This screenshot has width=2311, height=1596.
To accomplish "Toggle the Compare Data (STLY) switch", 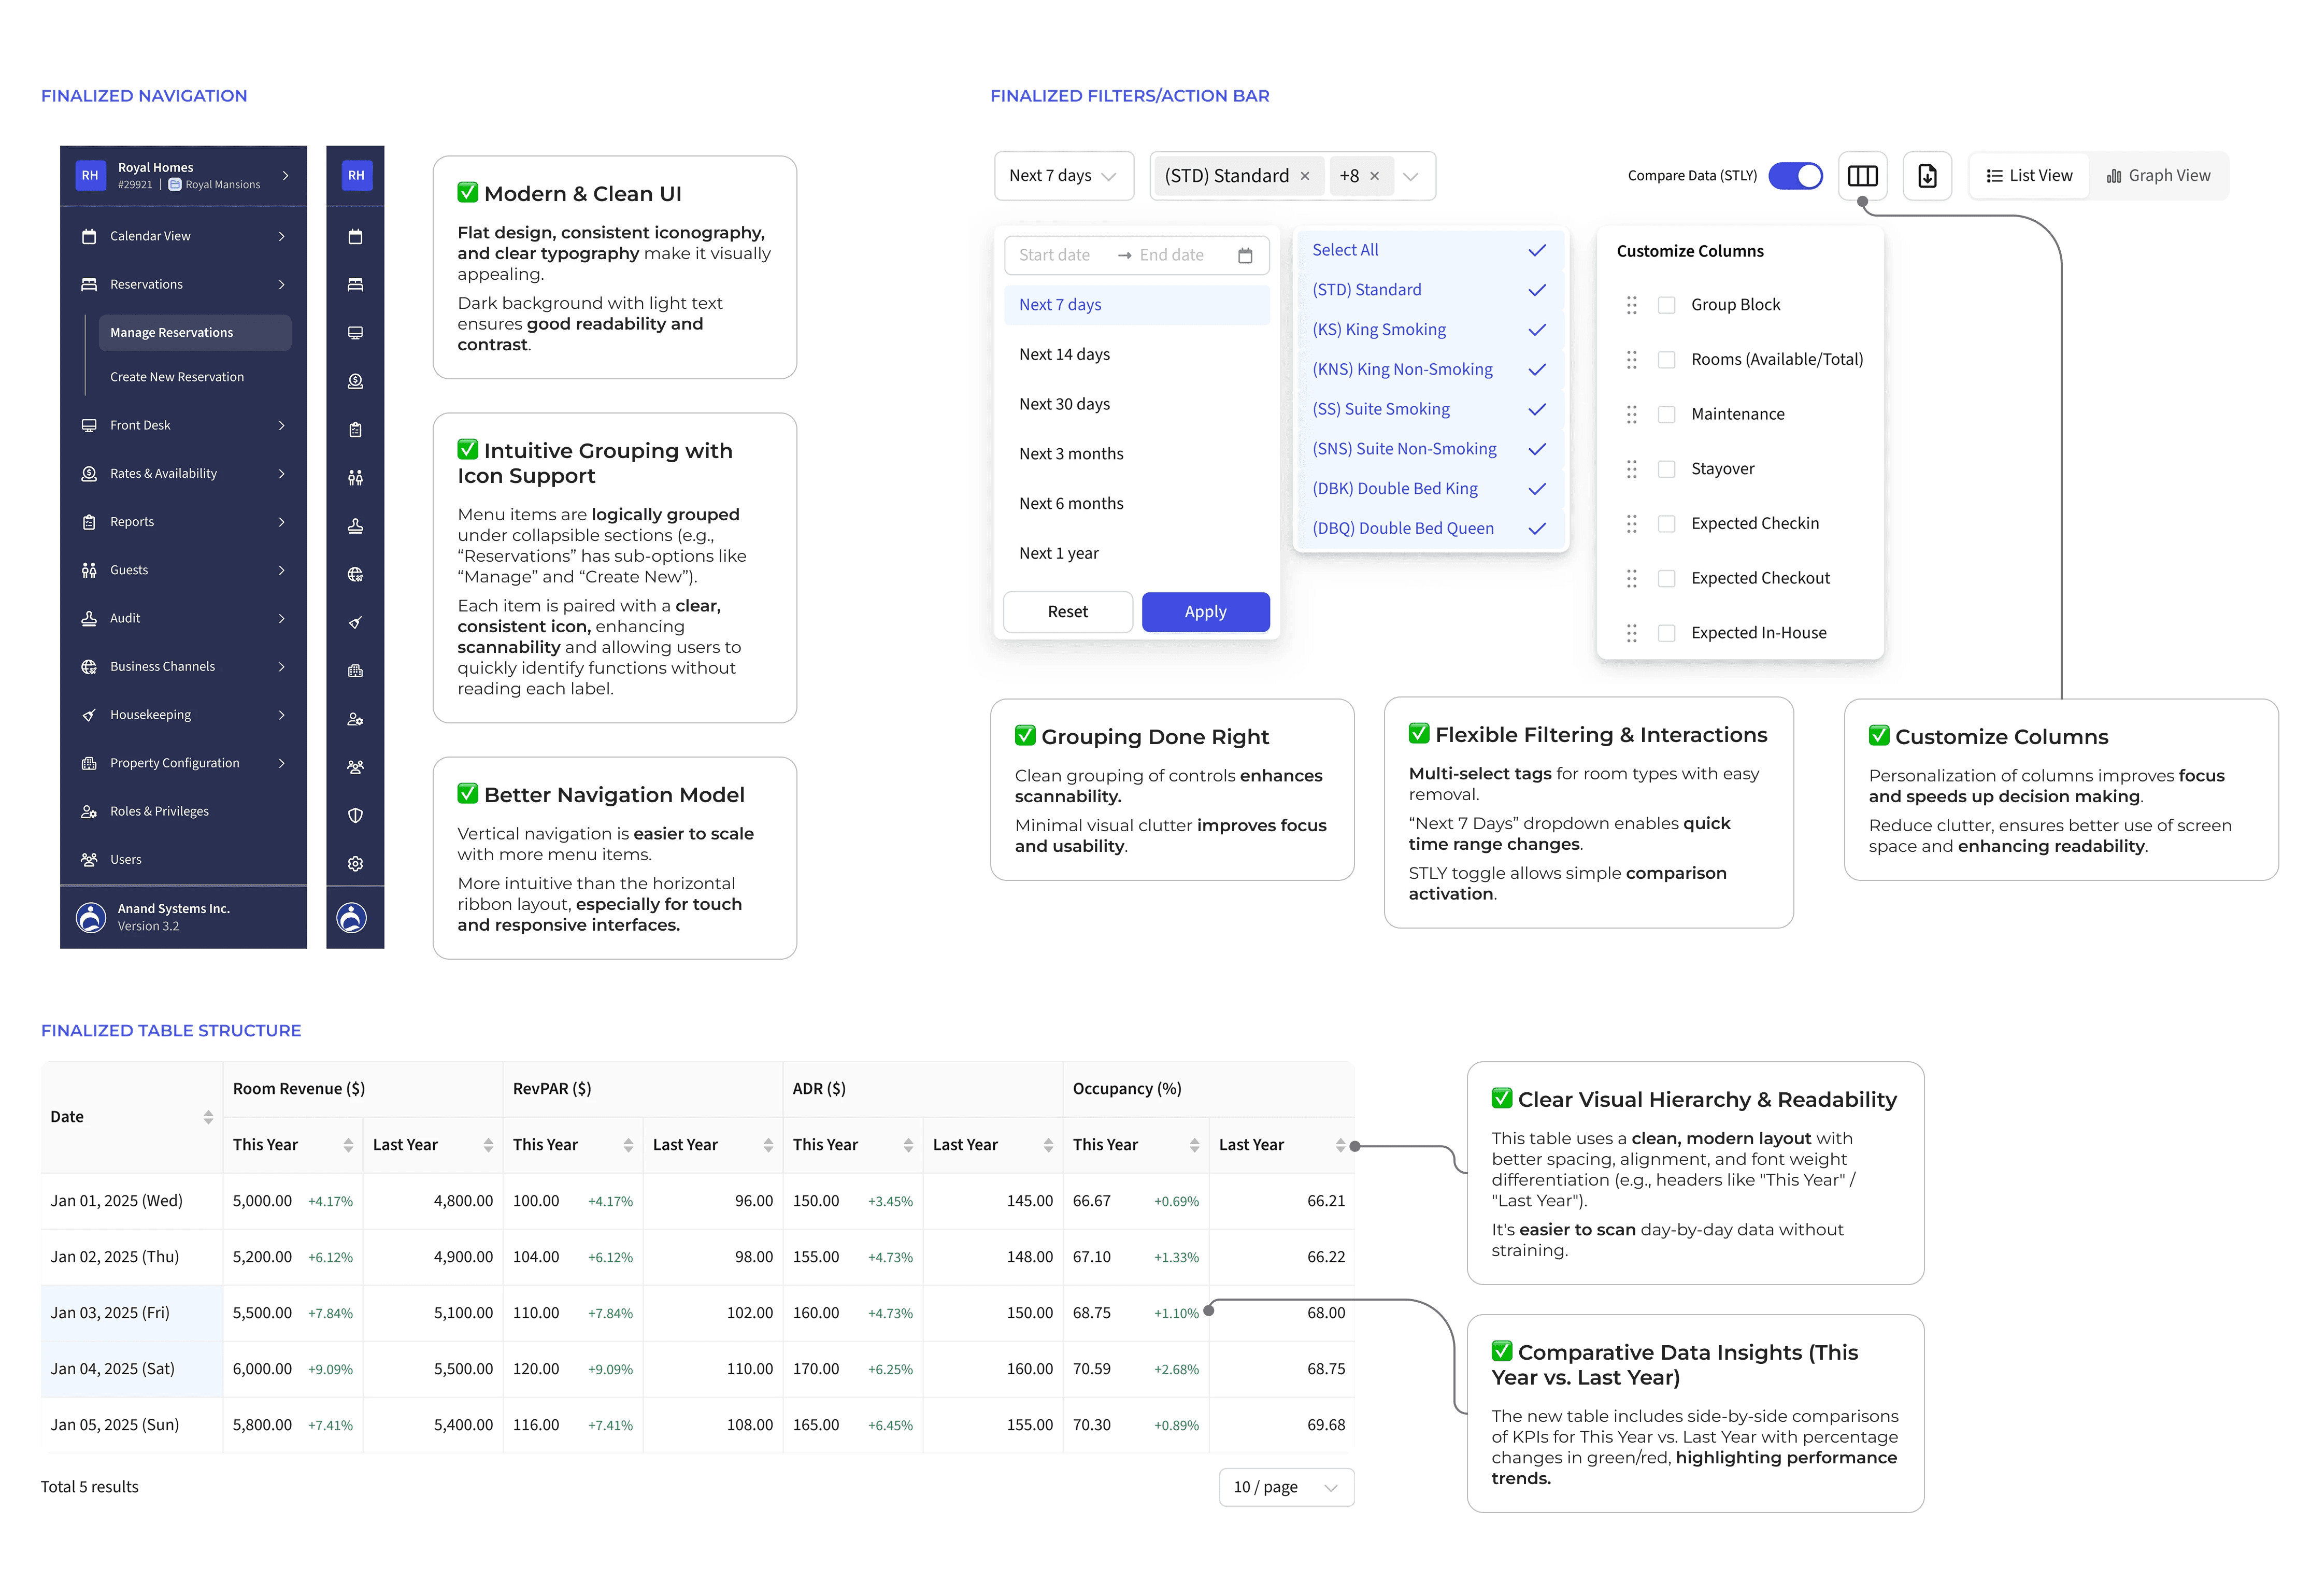I will tap(1795, 176).
